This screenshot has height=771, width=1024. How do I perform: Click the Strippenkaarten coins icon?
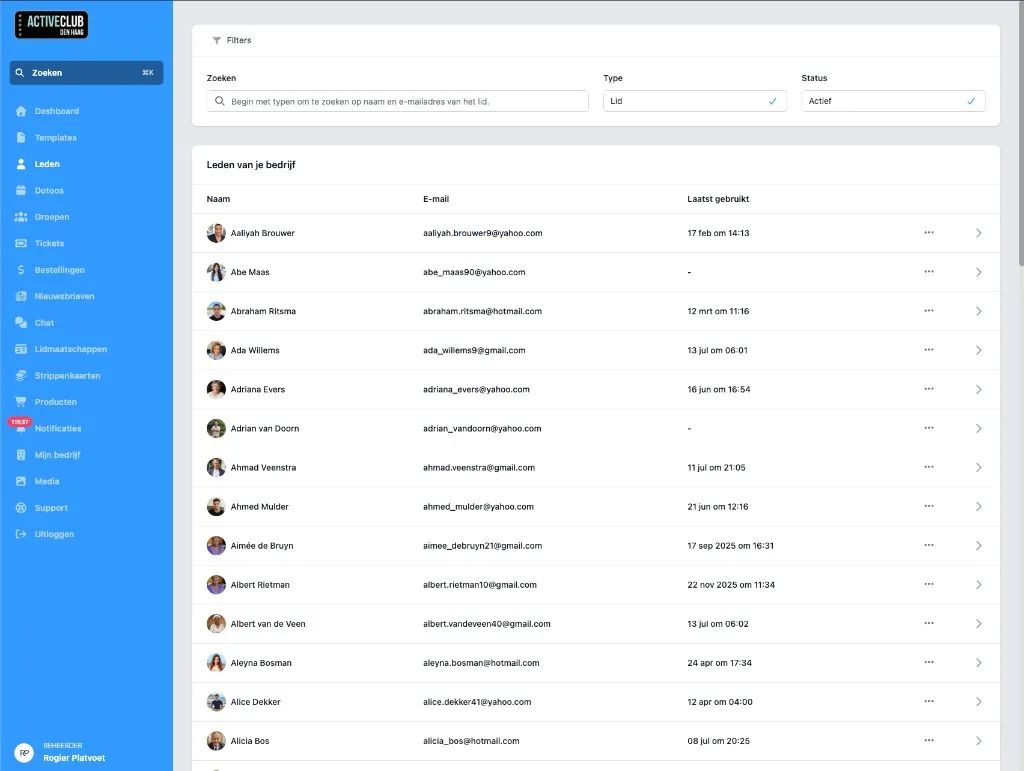point(21,375)
